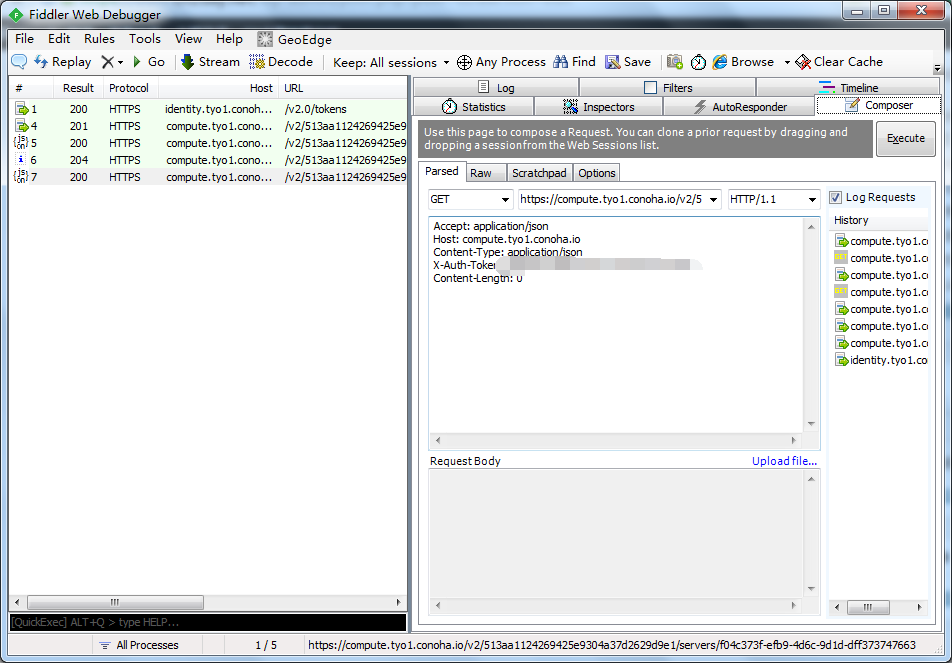Open the Options composer tab
Image resolution: width=952 pixels, height=663 pixels.
pos(596,173)
